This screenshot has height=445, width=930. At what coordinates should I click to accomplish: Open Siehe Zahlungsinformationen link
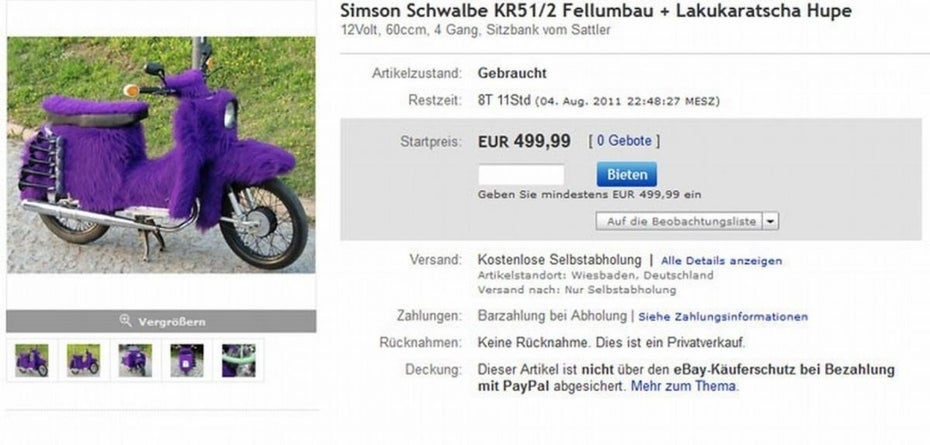pyautogui.click(x=723, y=317)
